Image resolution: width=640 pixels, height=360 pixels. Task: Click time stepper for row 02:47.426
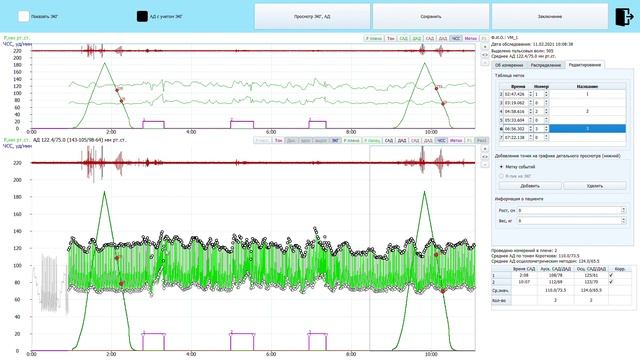pos(531,94)
